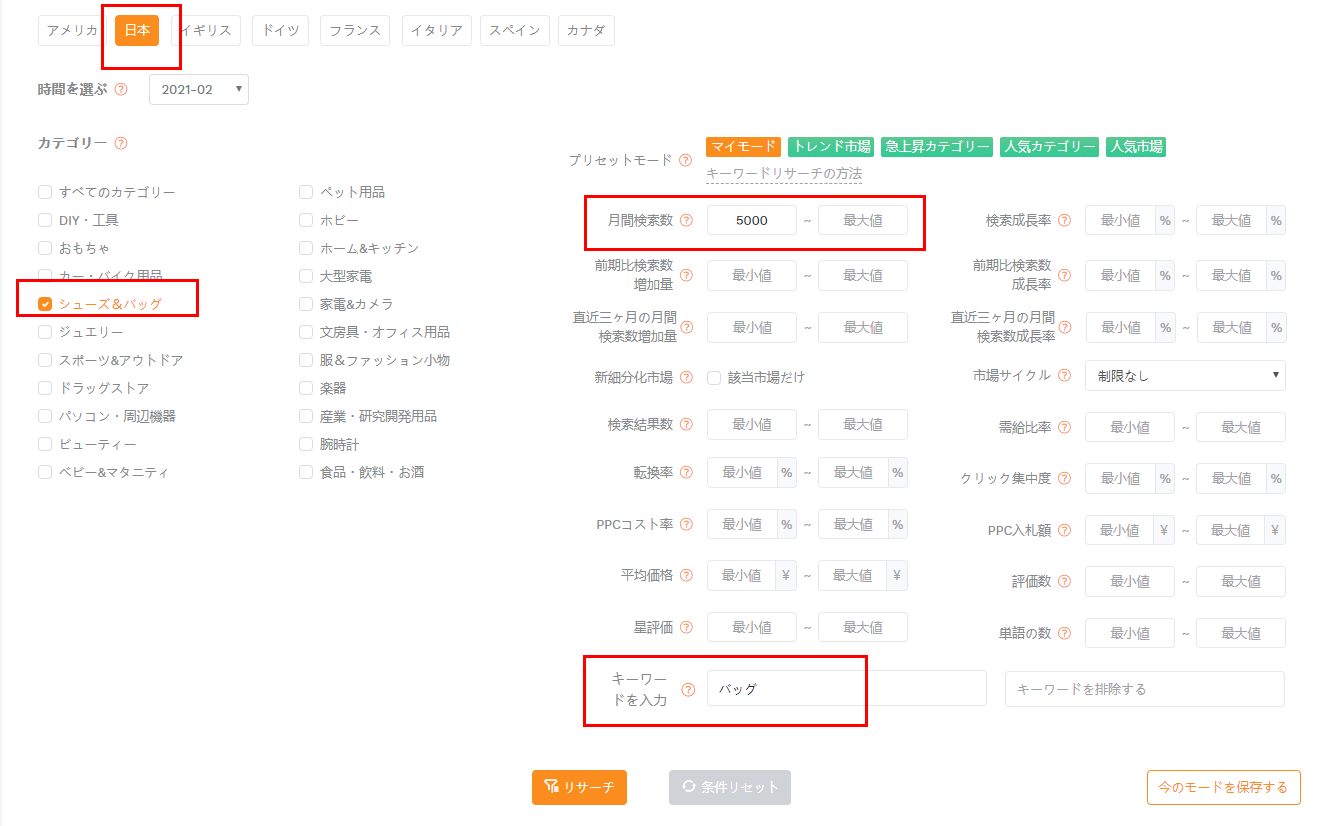Click help icon next to 時間を選ぶ
This screenshot has width=1317, height=826.
point(121,89)
